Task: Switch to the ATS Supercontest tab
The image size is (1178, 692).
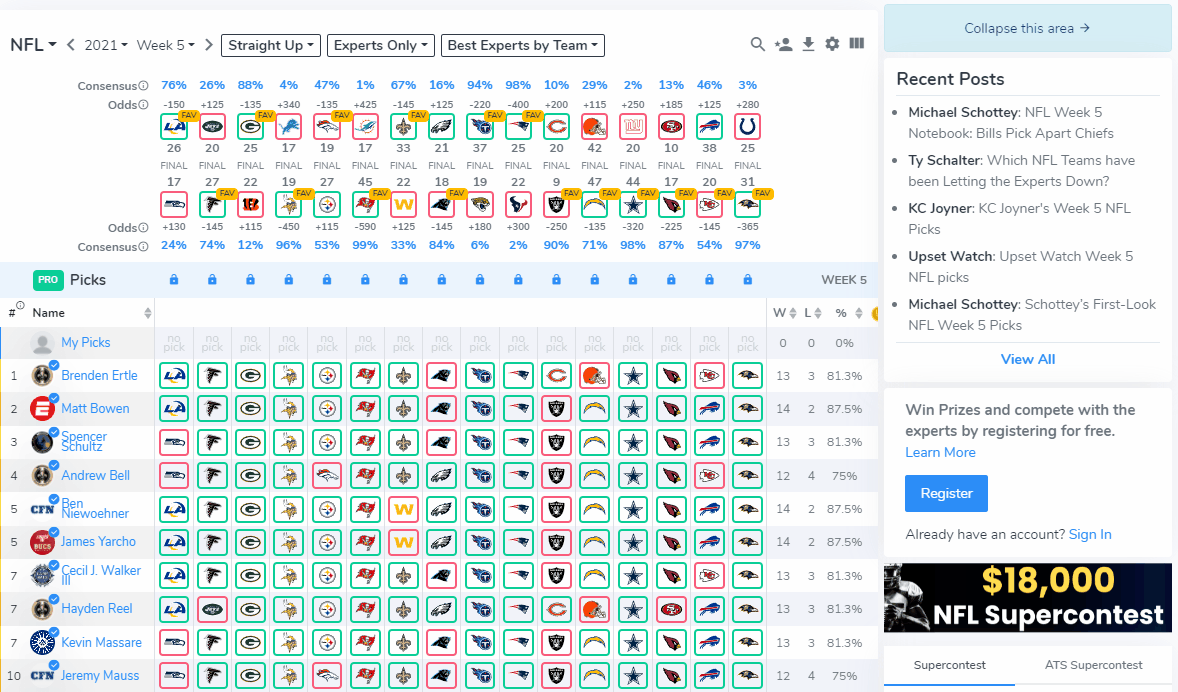Action: point(1093,666)
